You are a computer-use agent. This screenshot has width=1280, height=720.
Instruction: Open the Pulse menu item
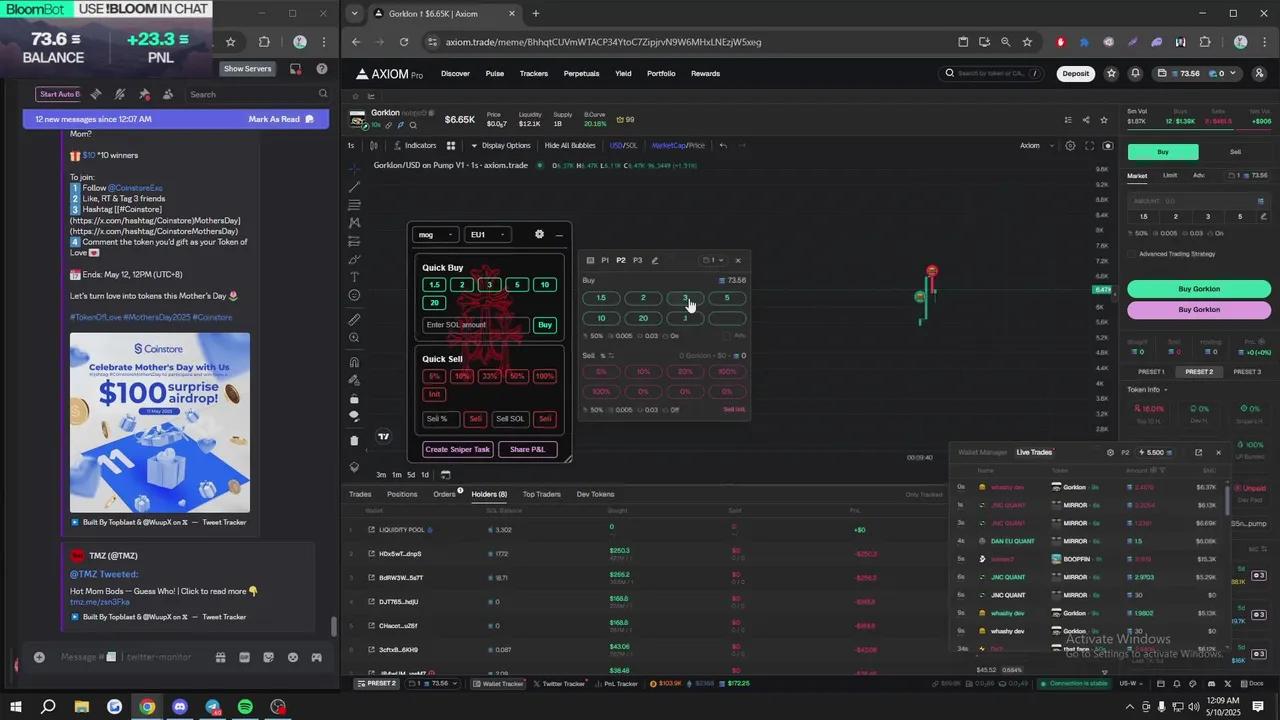coord(494,73)
